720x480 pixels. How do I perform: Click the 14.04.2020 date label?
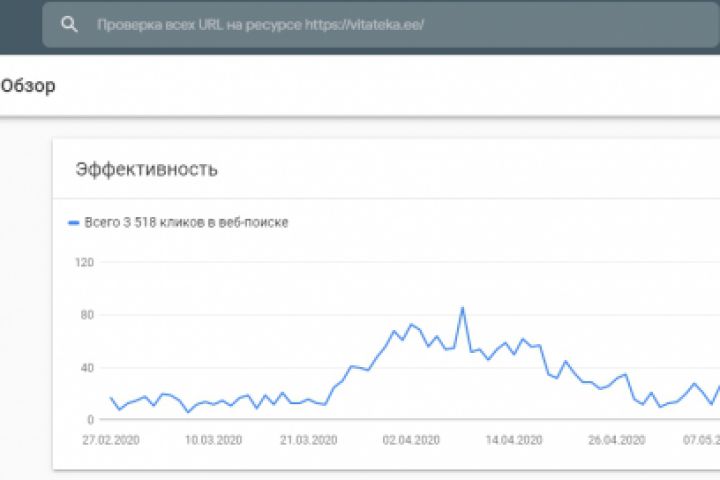(x=514, y=439)
